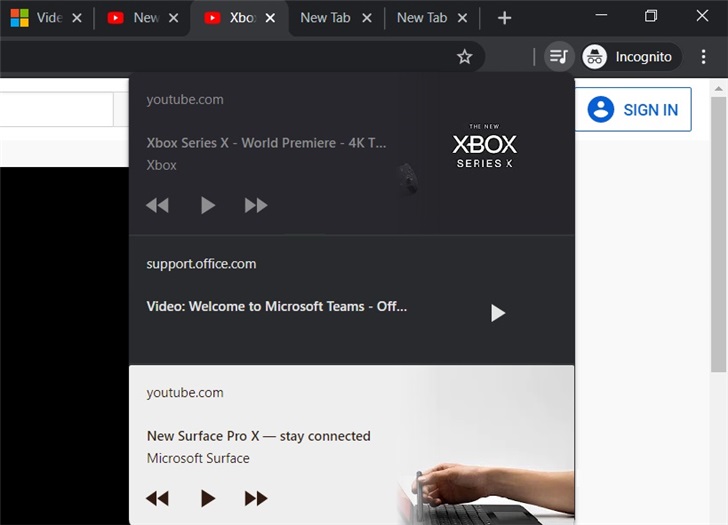Open a new tab with plus button
The width and height of the screenshot is (728, 525).
(x=505, y=18)
